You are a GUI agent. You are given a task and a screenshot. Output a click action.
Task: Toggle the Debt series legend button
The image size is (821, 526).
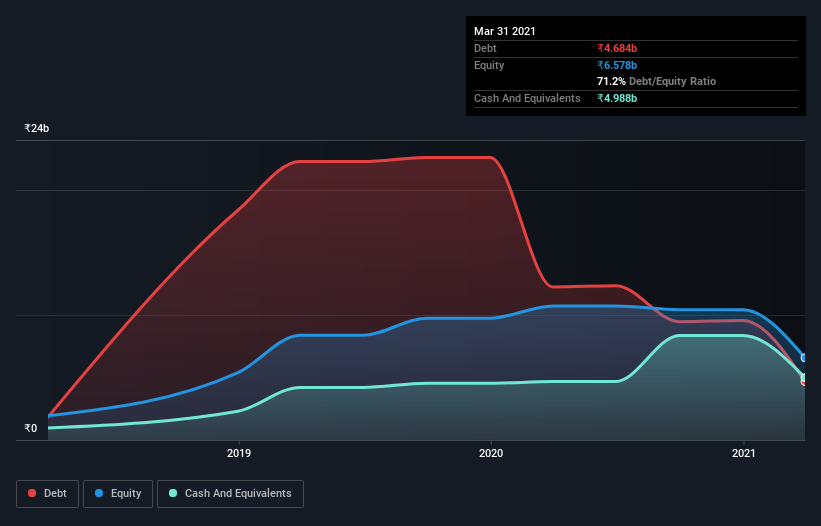pyautogui.click(x=48, y=494)
